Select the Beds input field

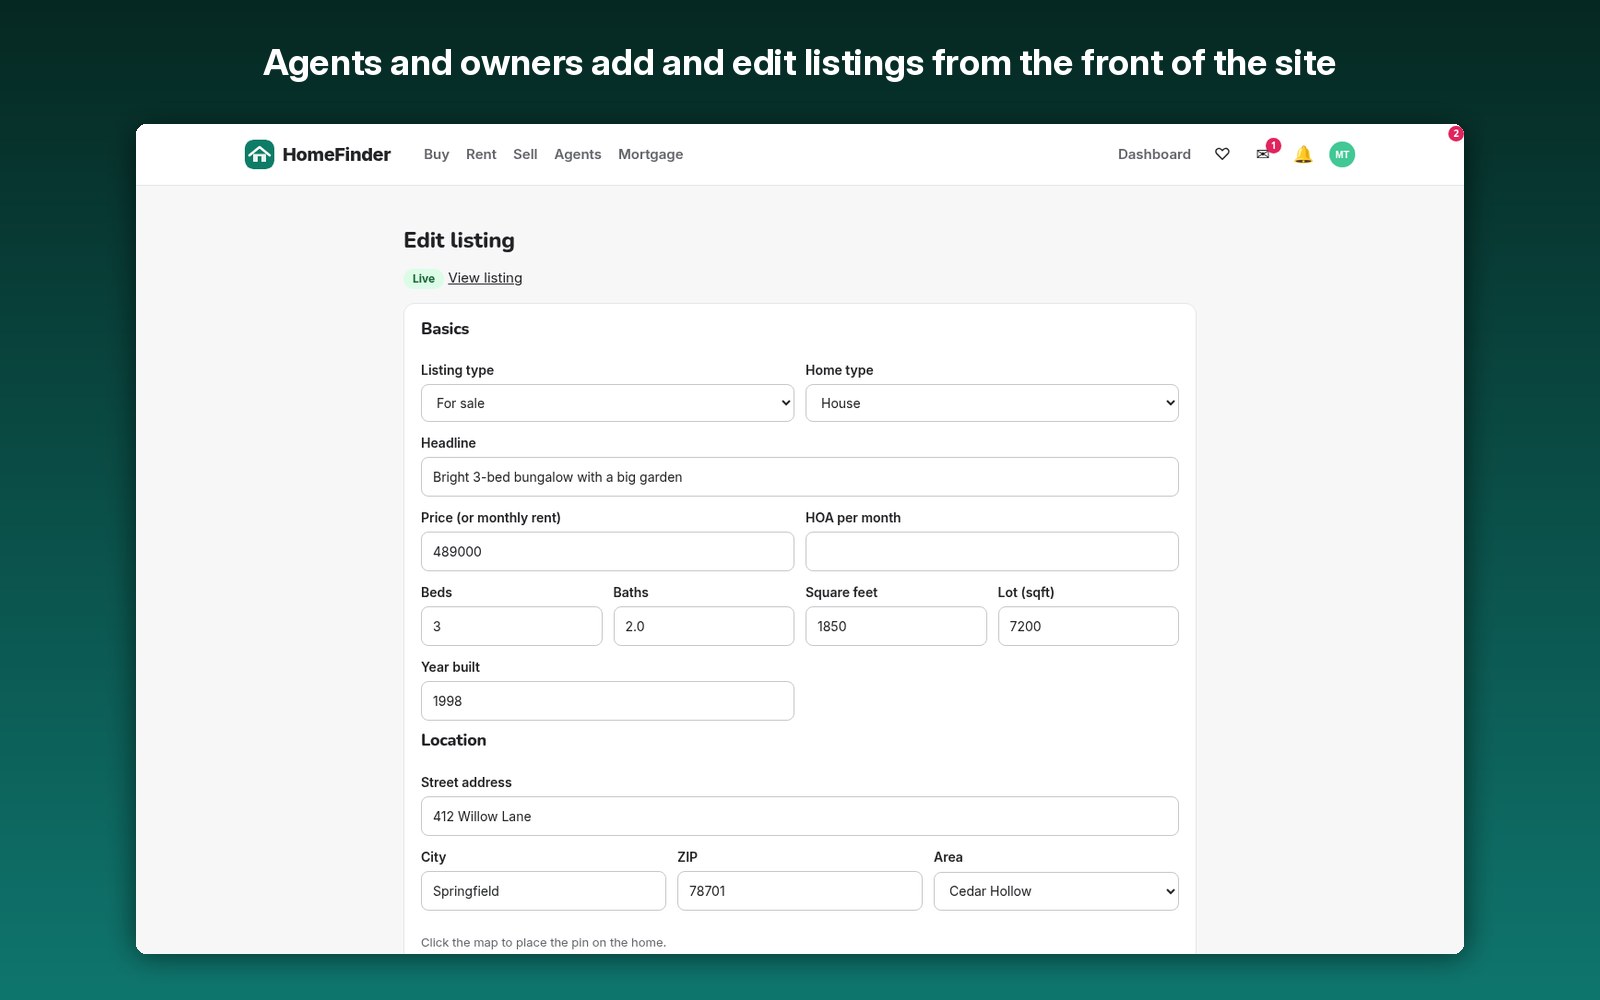pos(511,626)
